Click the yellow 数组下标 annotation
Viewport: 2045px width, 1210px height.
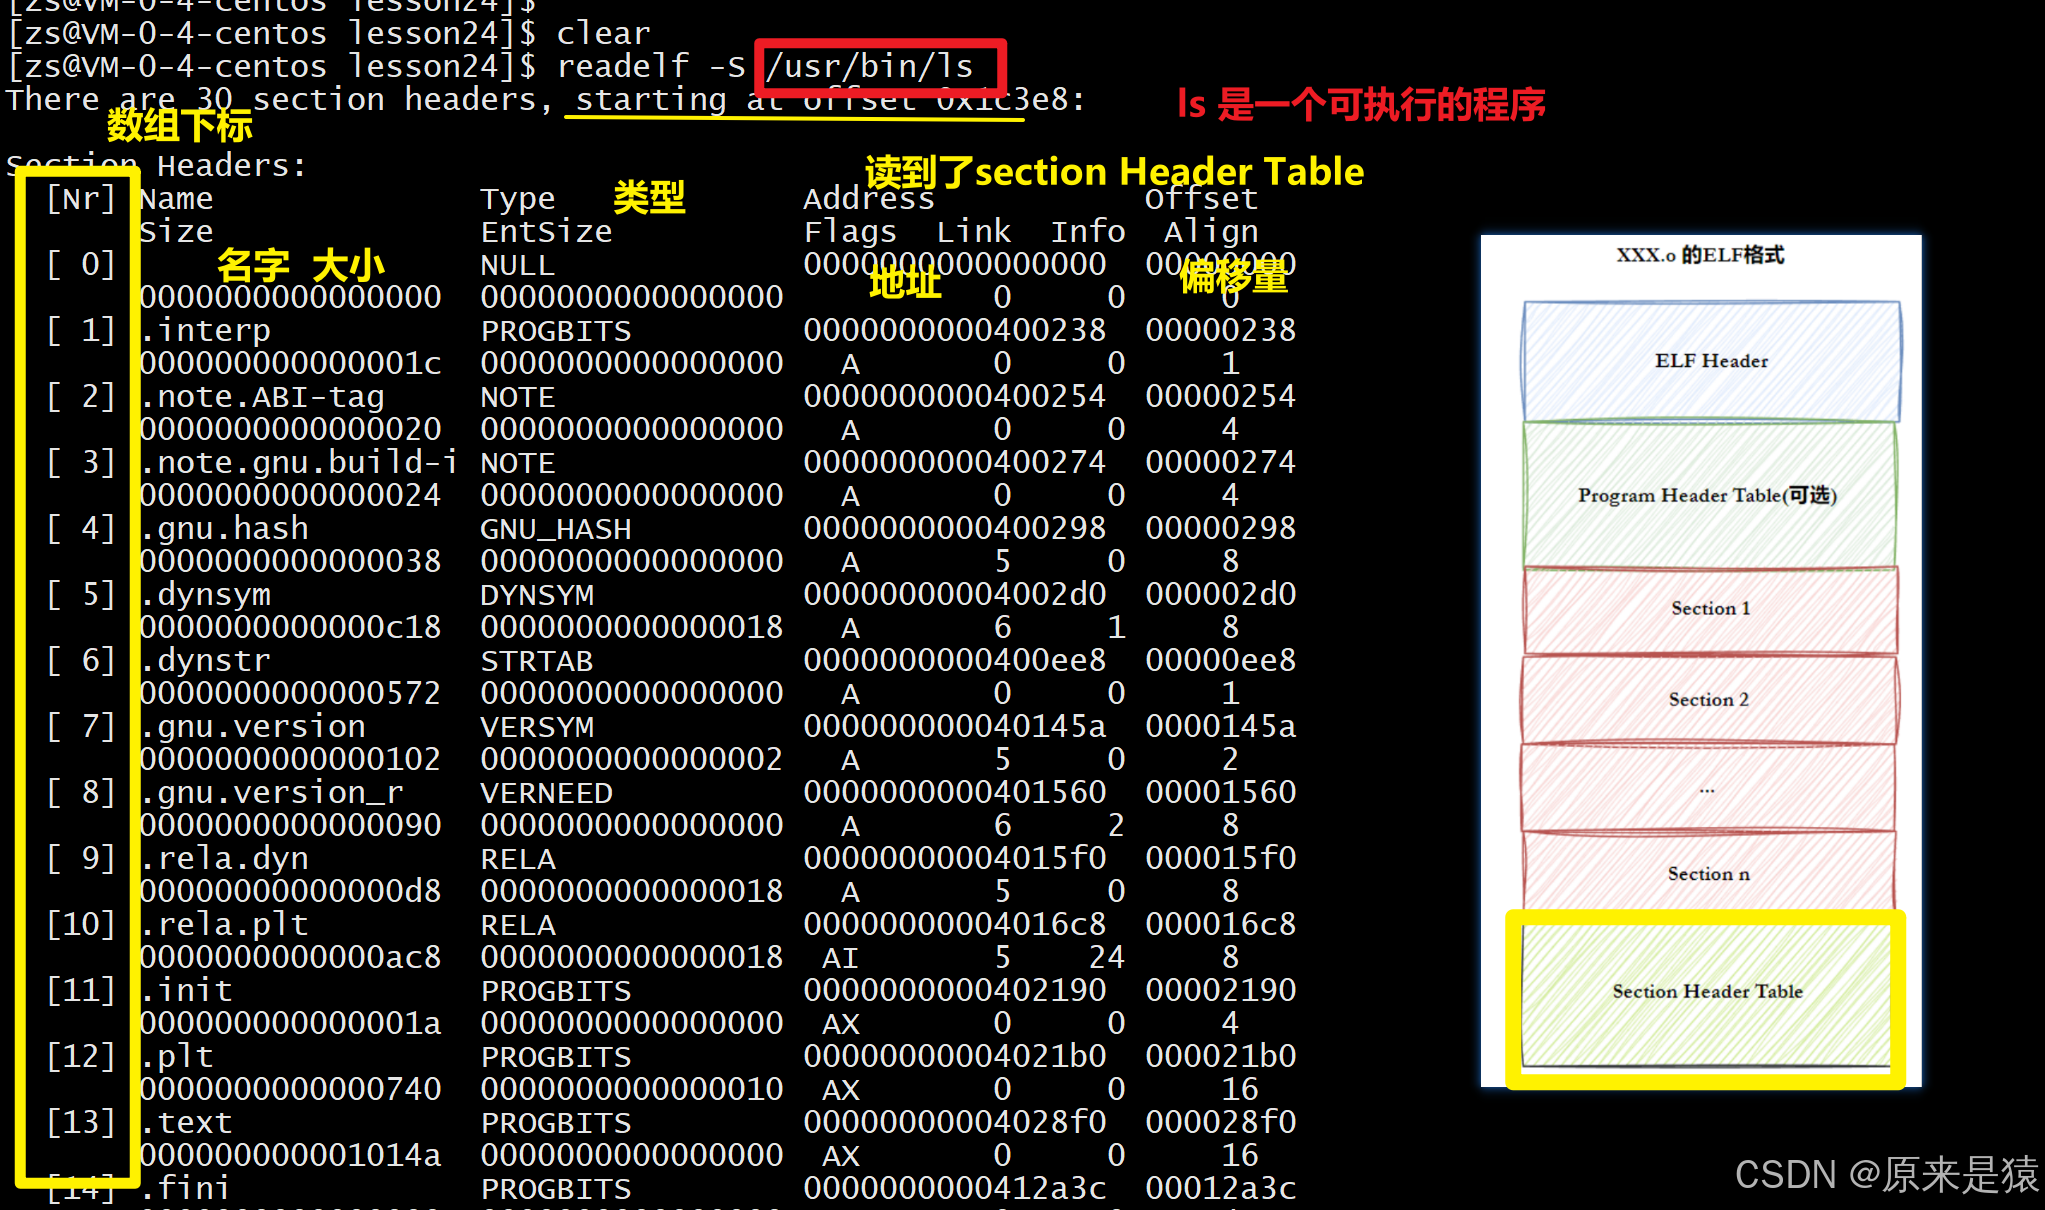(179, 126)
